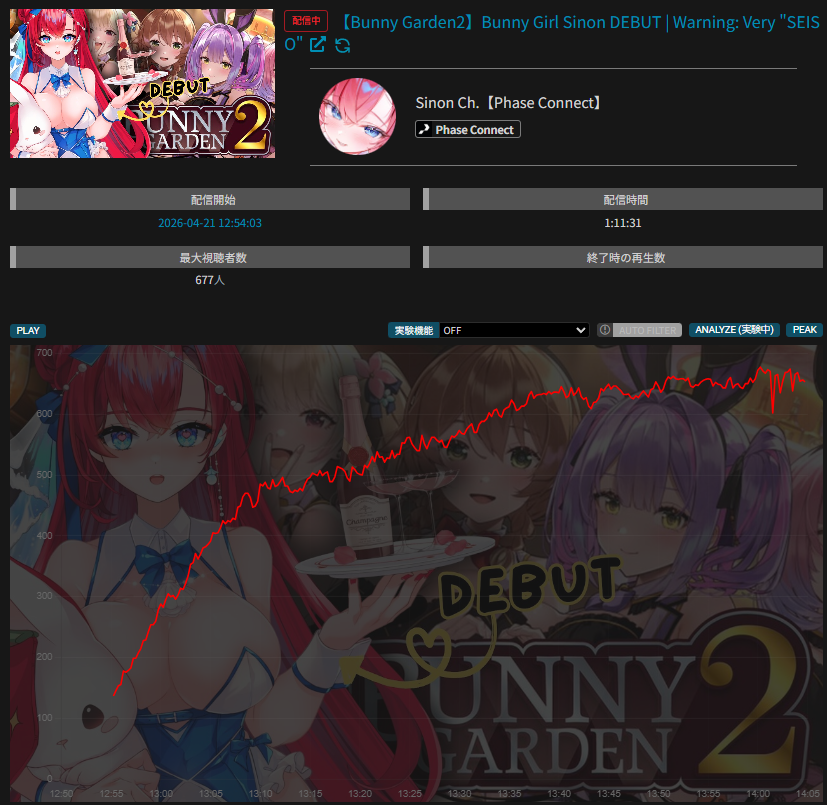Click the 配信開始 header bar

210,199
